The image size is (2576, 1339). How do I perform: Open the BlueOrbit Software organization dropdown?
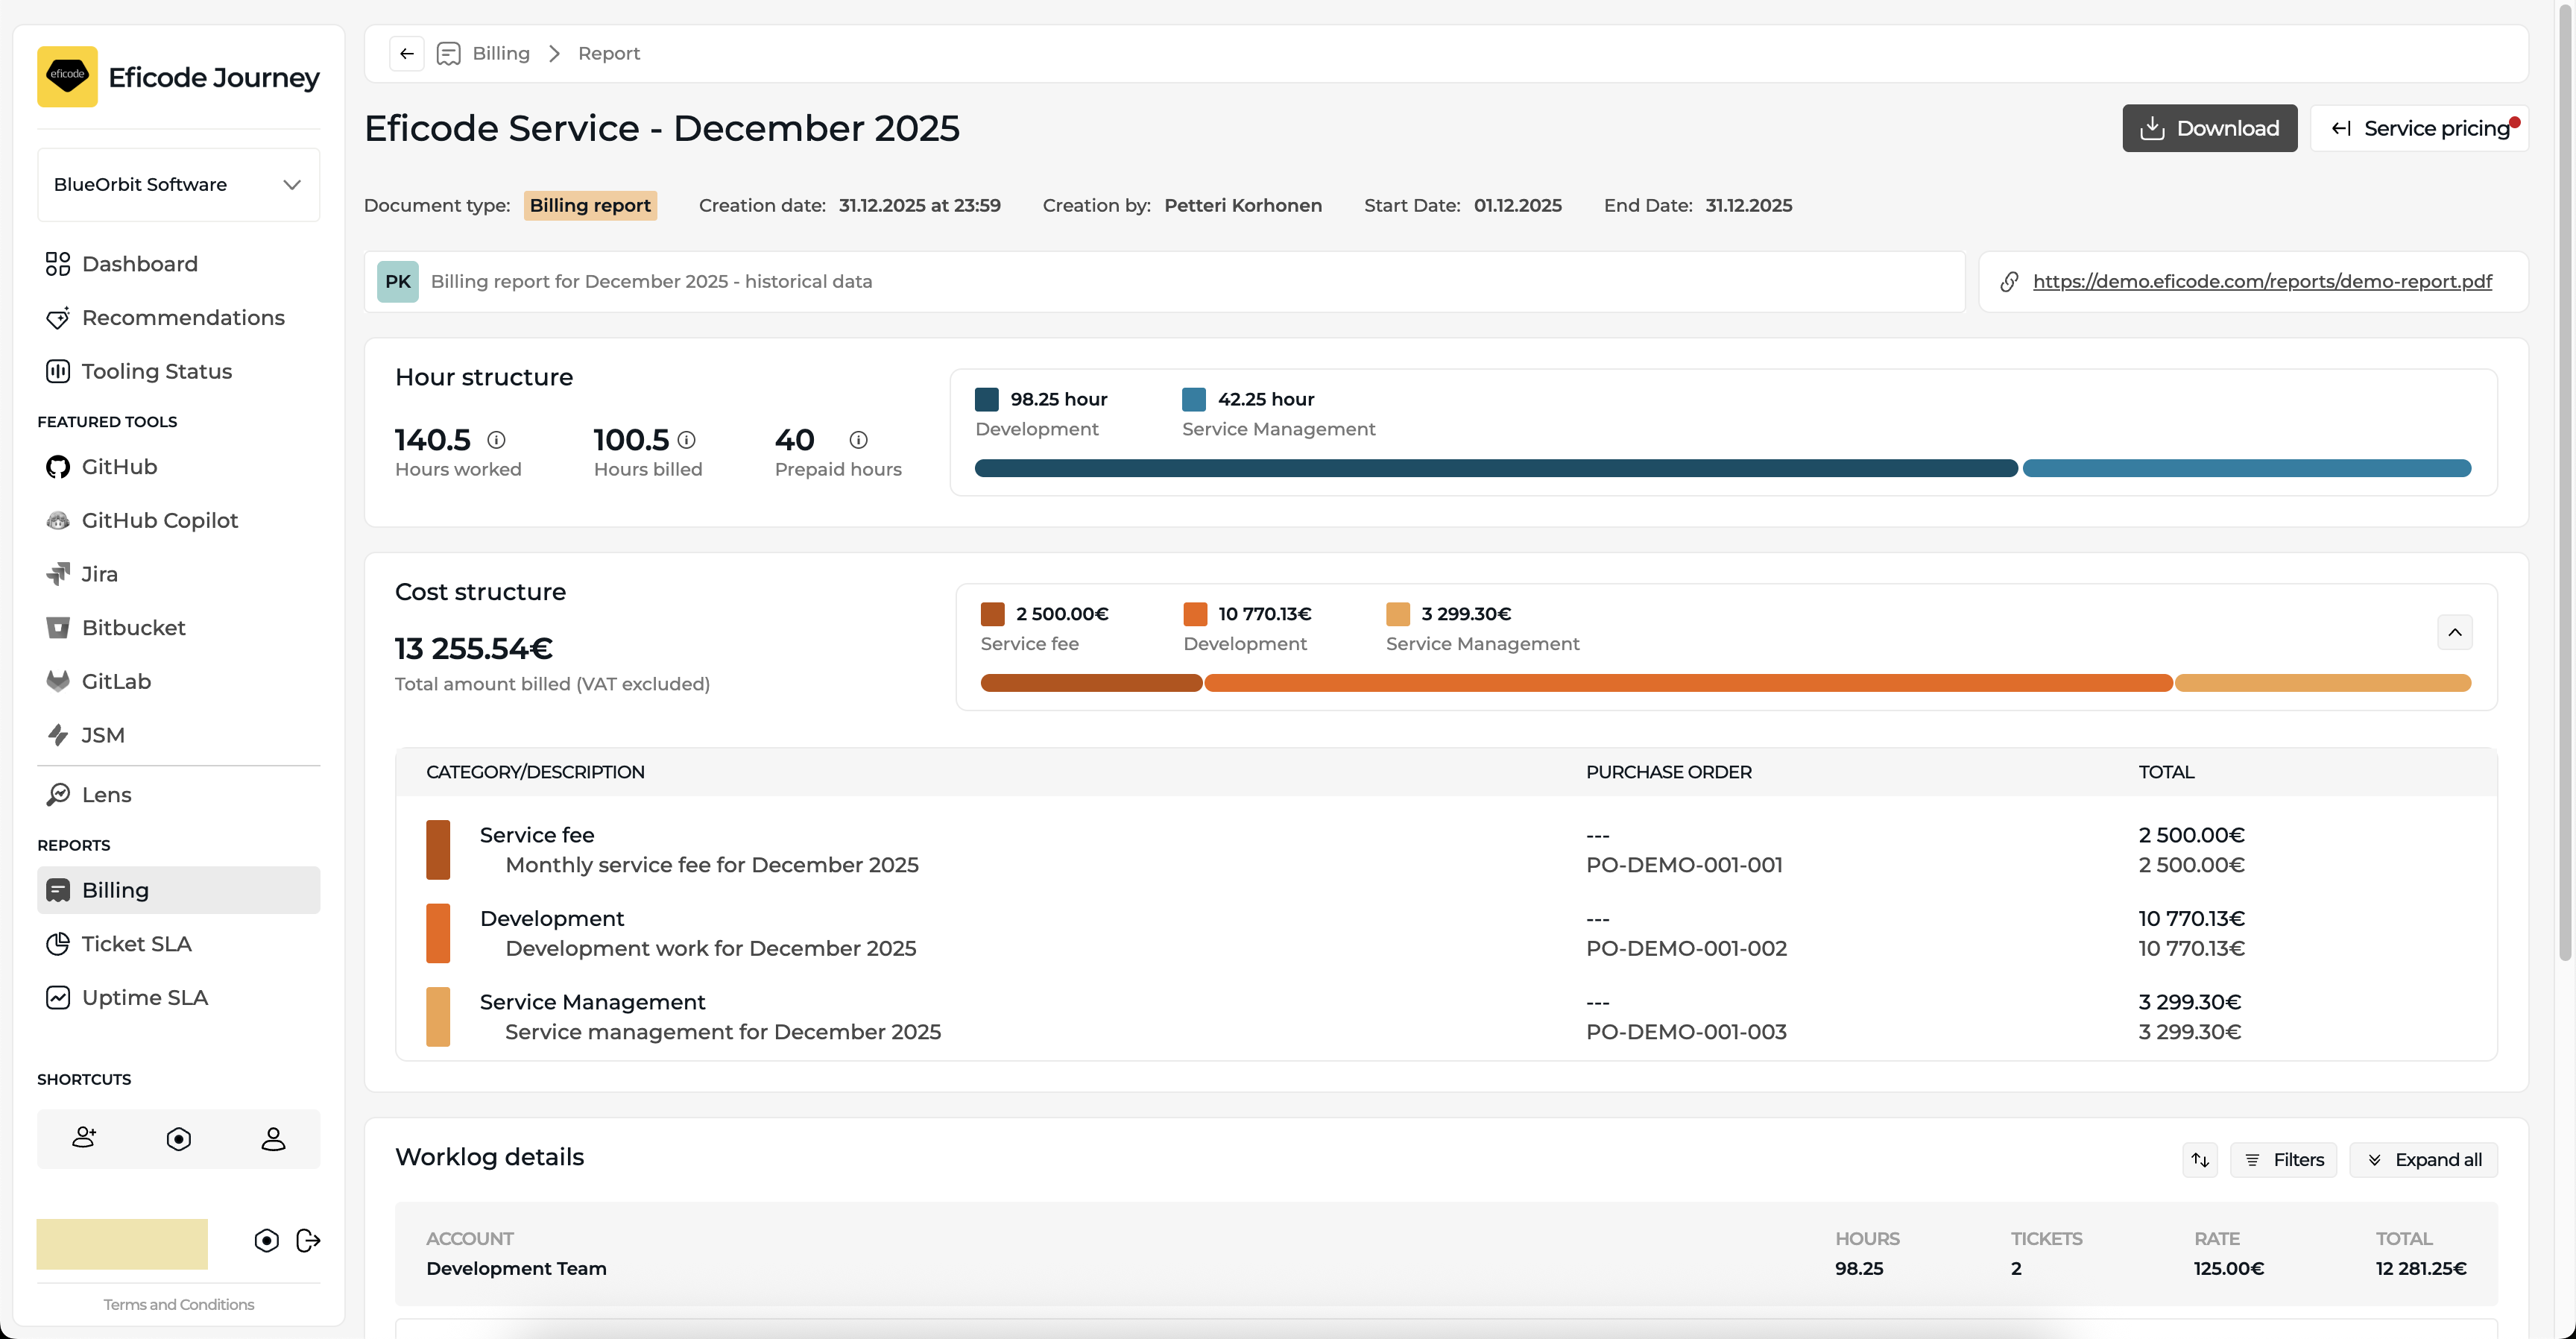[178, 185]
